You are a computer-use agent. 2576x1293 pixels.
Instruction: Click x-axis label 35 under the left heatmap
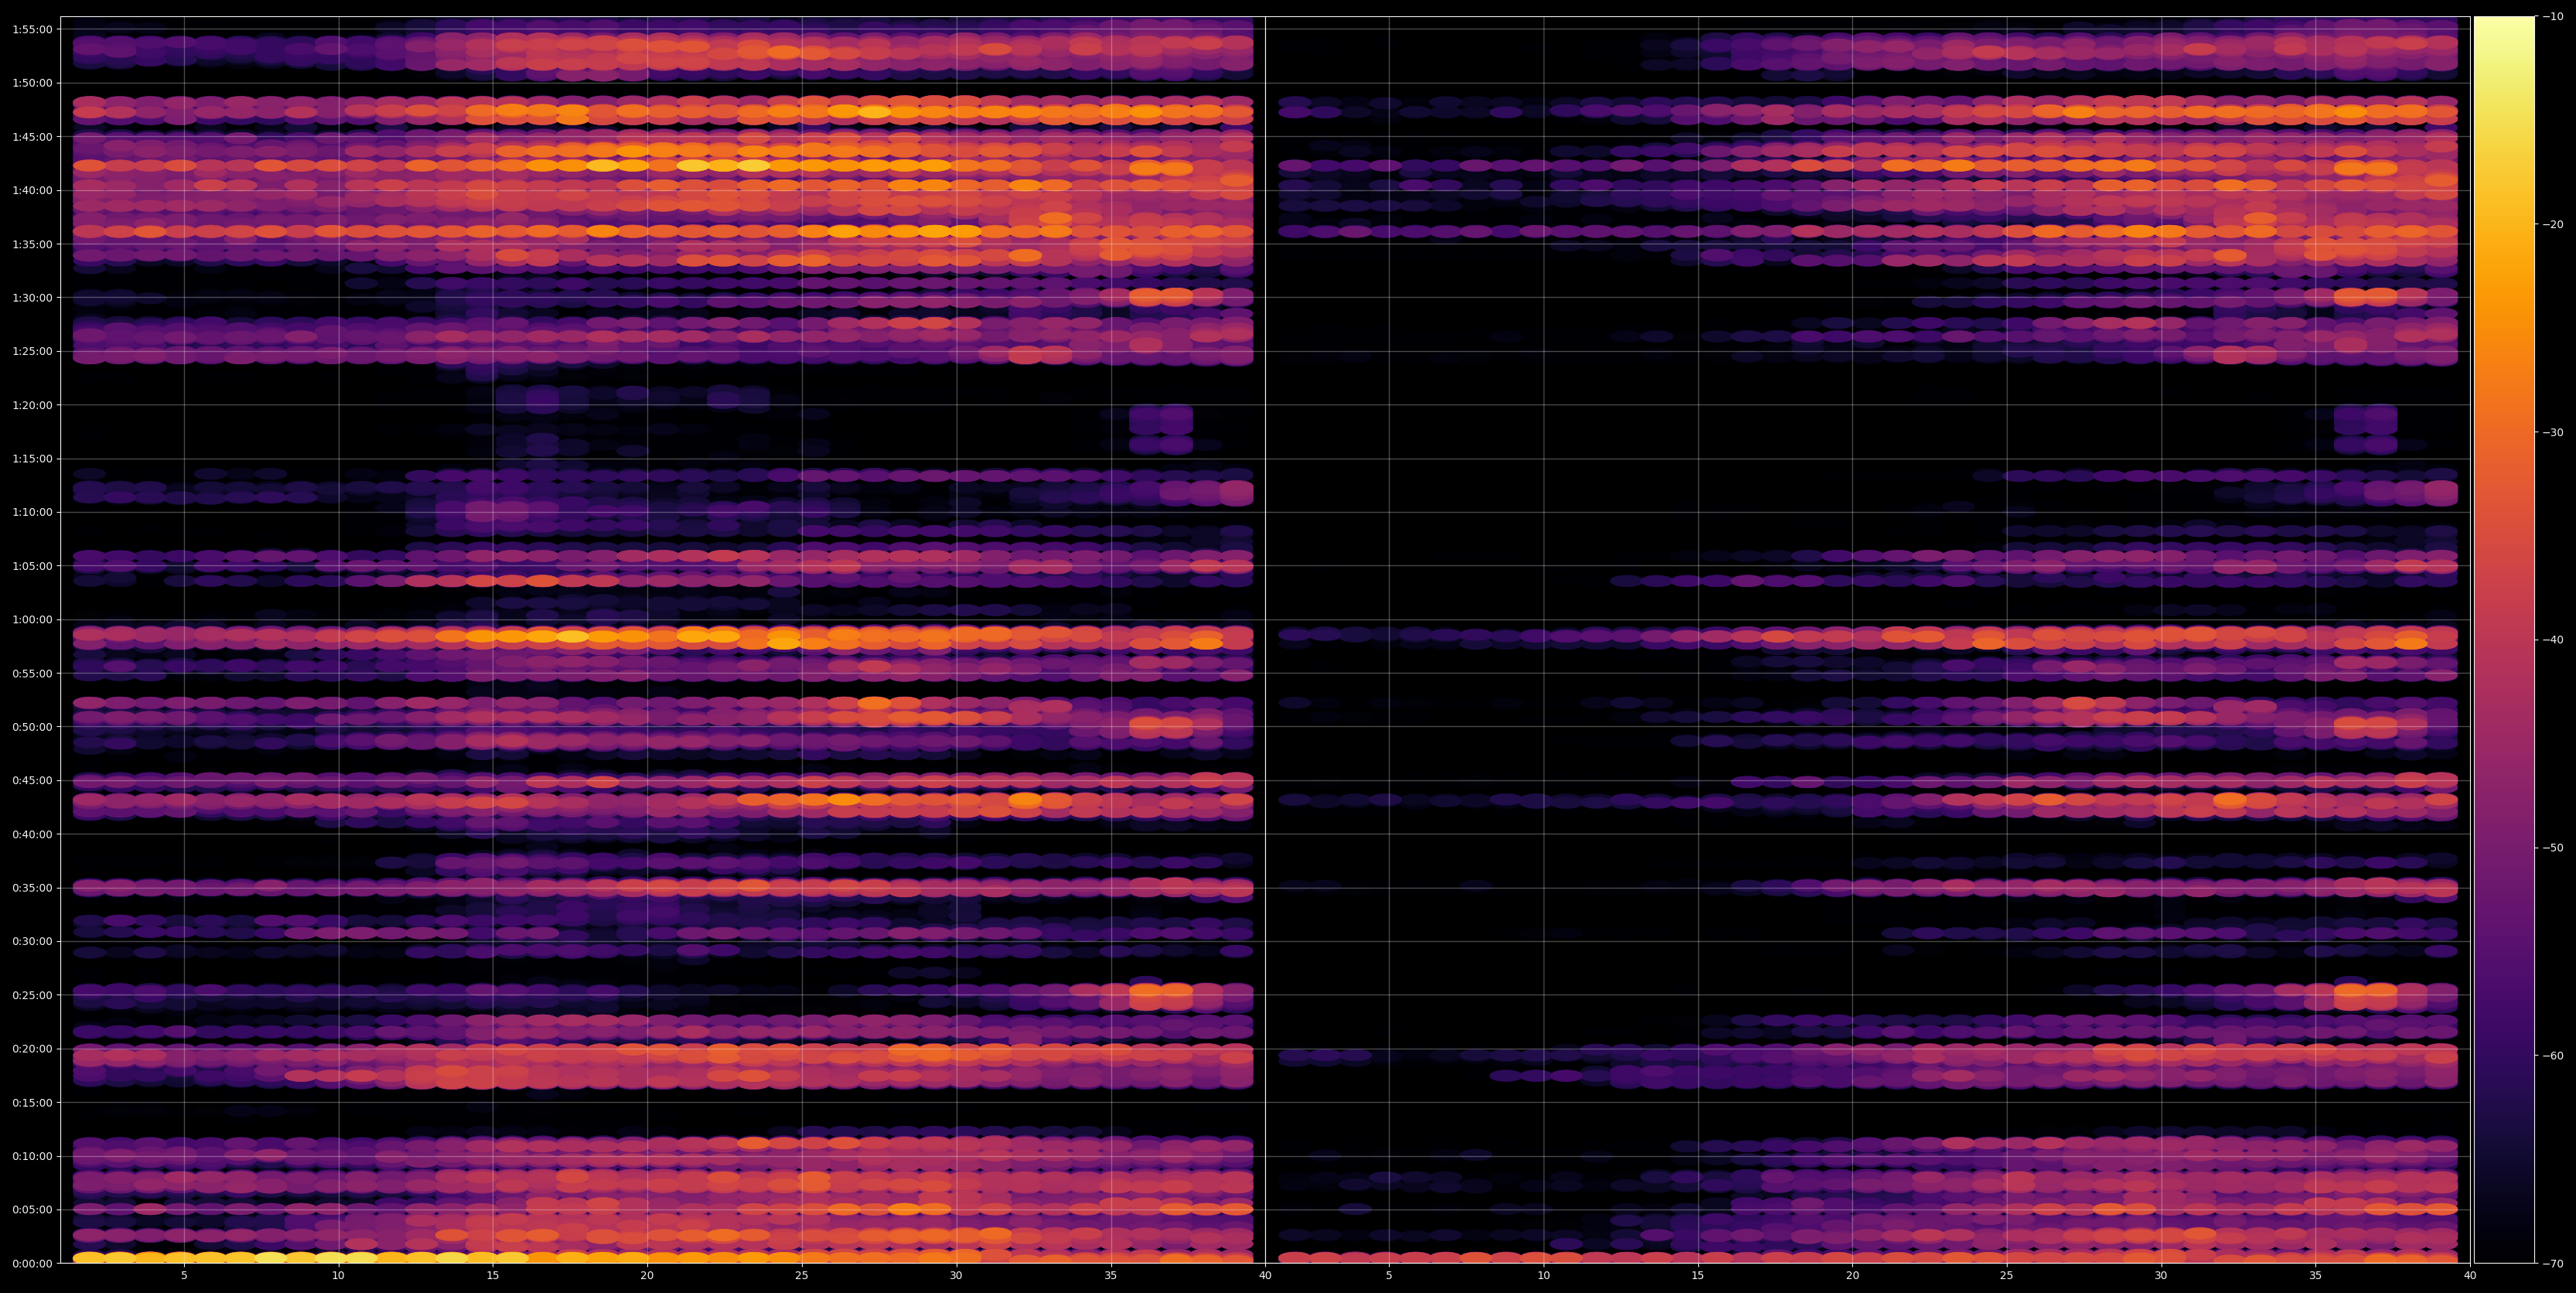click(x=1111, y=1276)
